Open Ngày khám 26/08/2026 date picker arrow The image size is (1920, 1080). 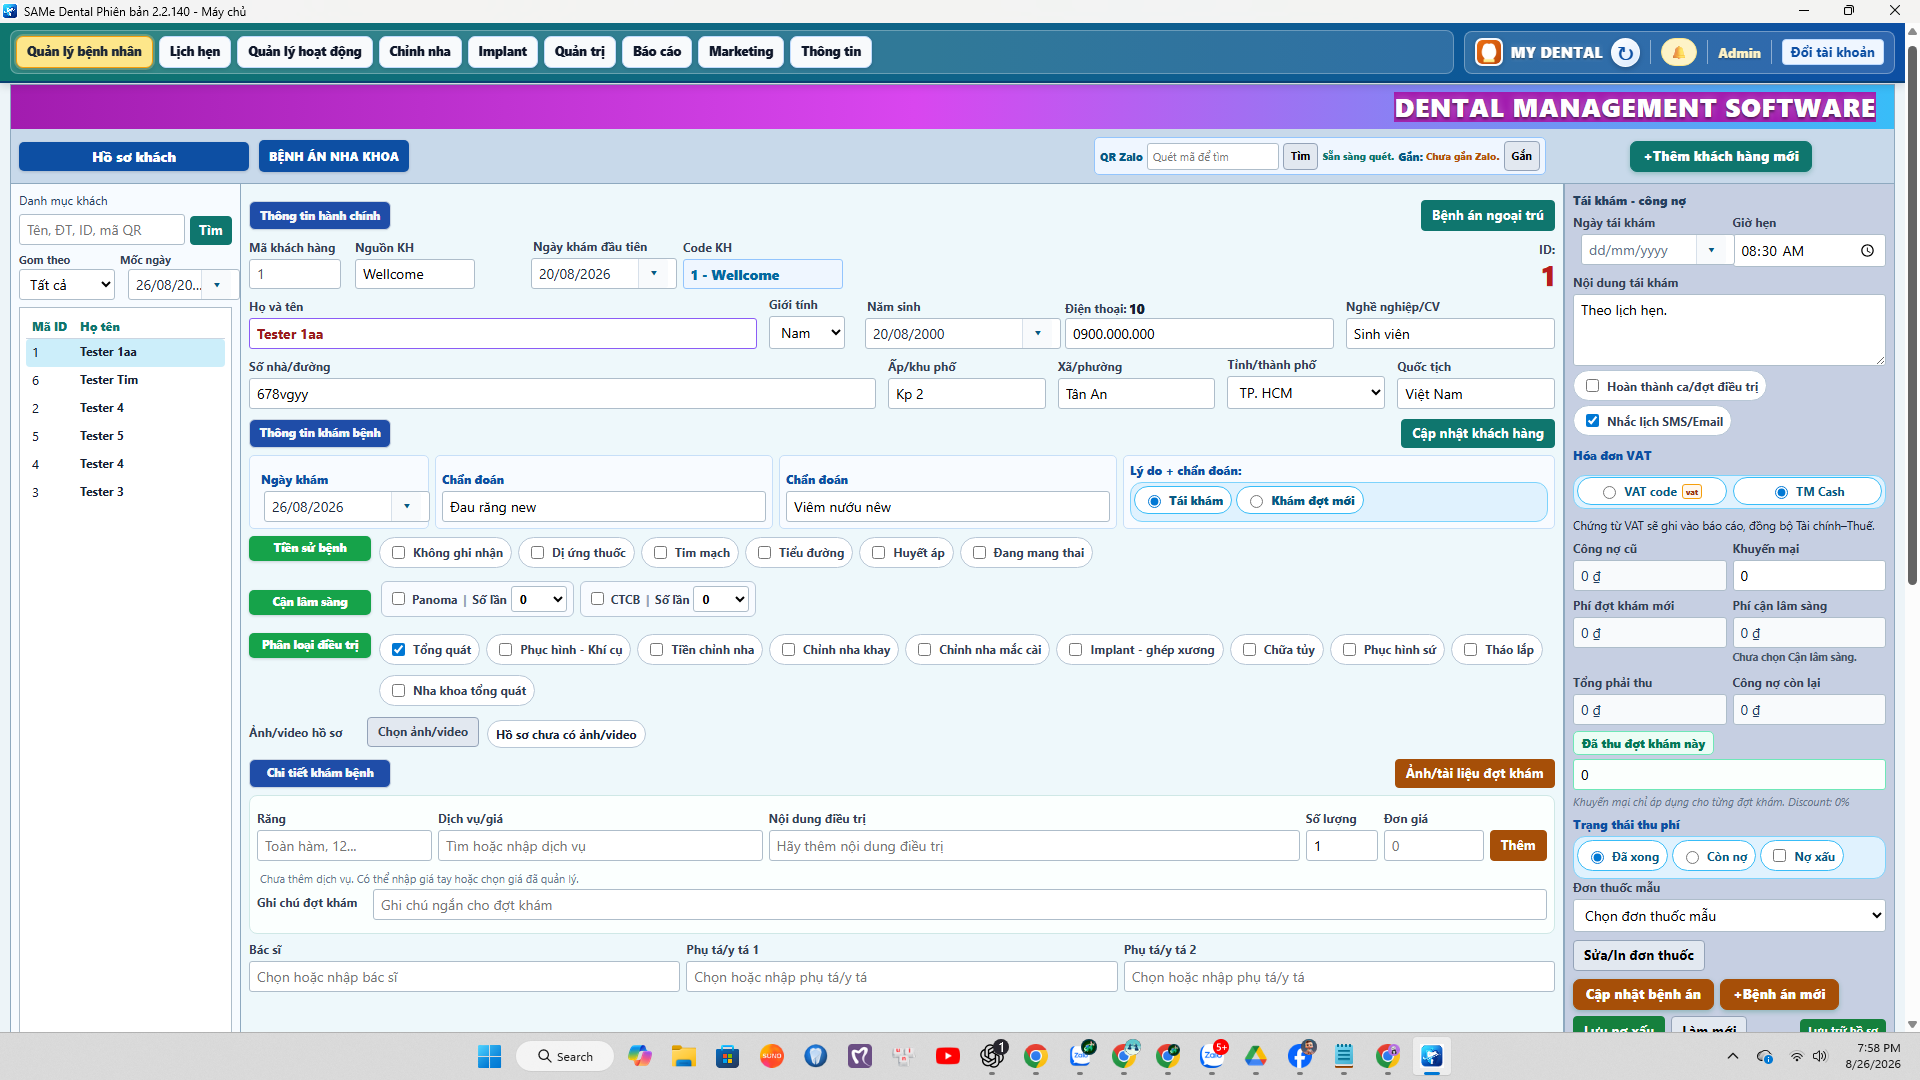407,507
